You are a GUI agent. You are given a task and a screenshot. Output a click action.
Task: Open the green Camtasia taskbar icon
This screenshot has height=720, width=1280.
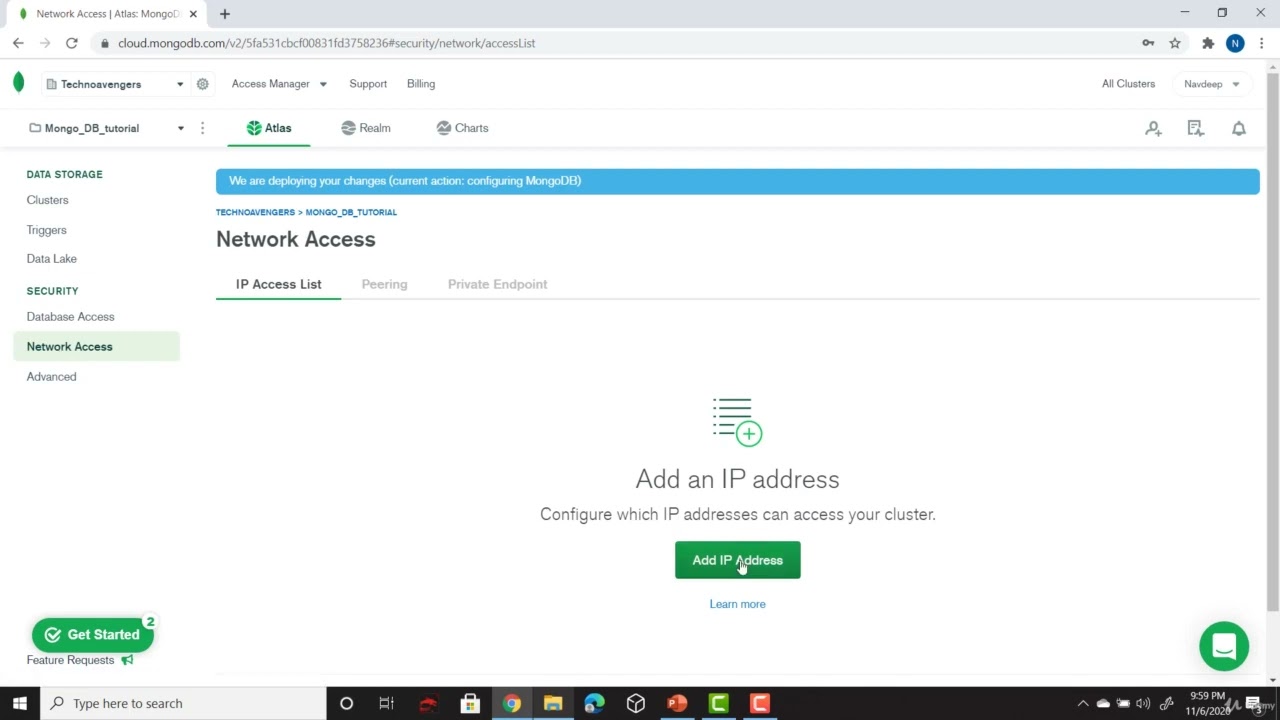pyautogui.click(x=718, y=703)
